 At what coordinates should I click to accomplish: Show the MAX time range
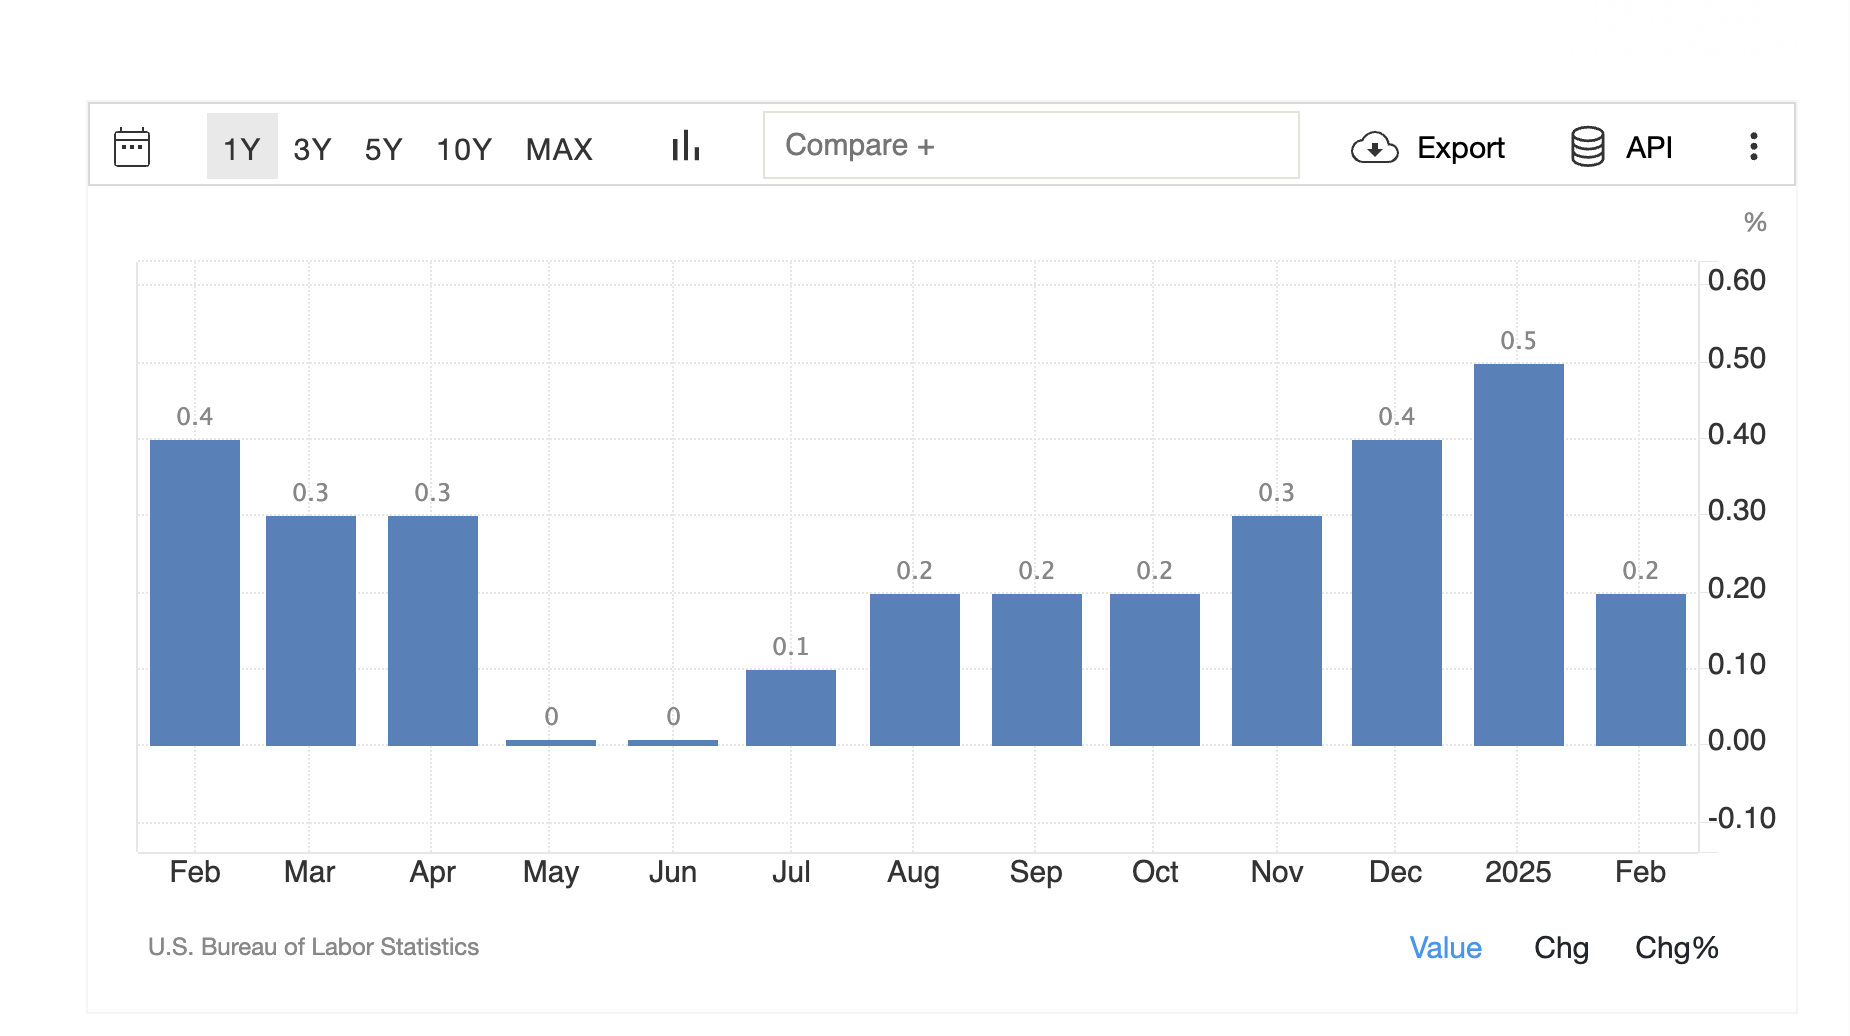(x=559, y=149)
